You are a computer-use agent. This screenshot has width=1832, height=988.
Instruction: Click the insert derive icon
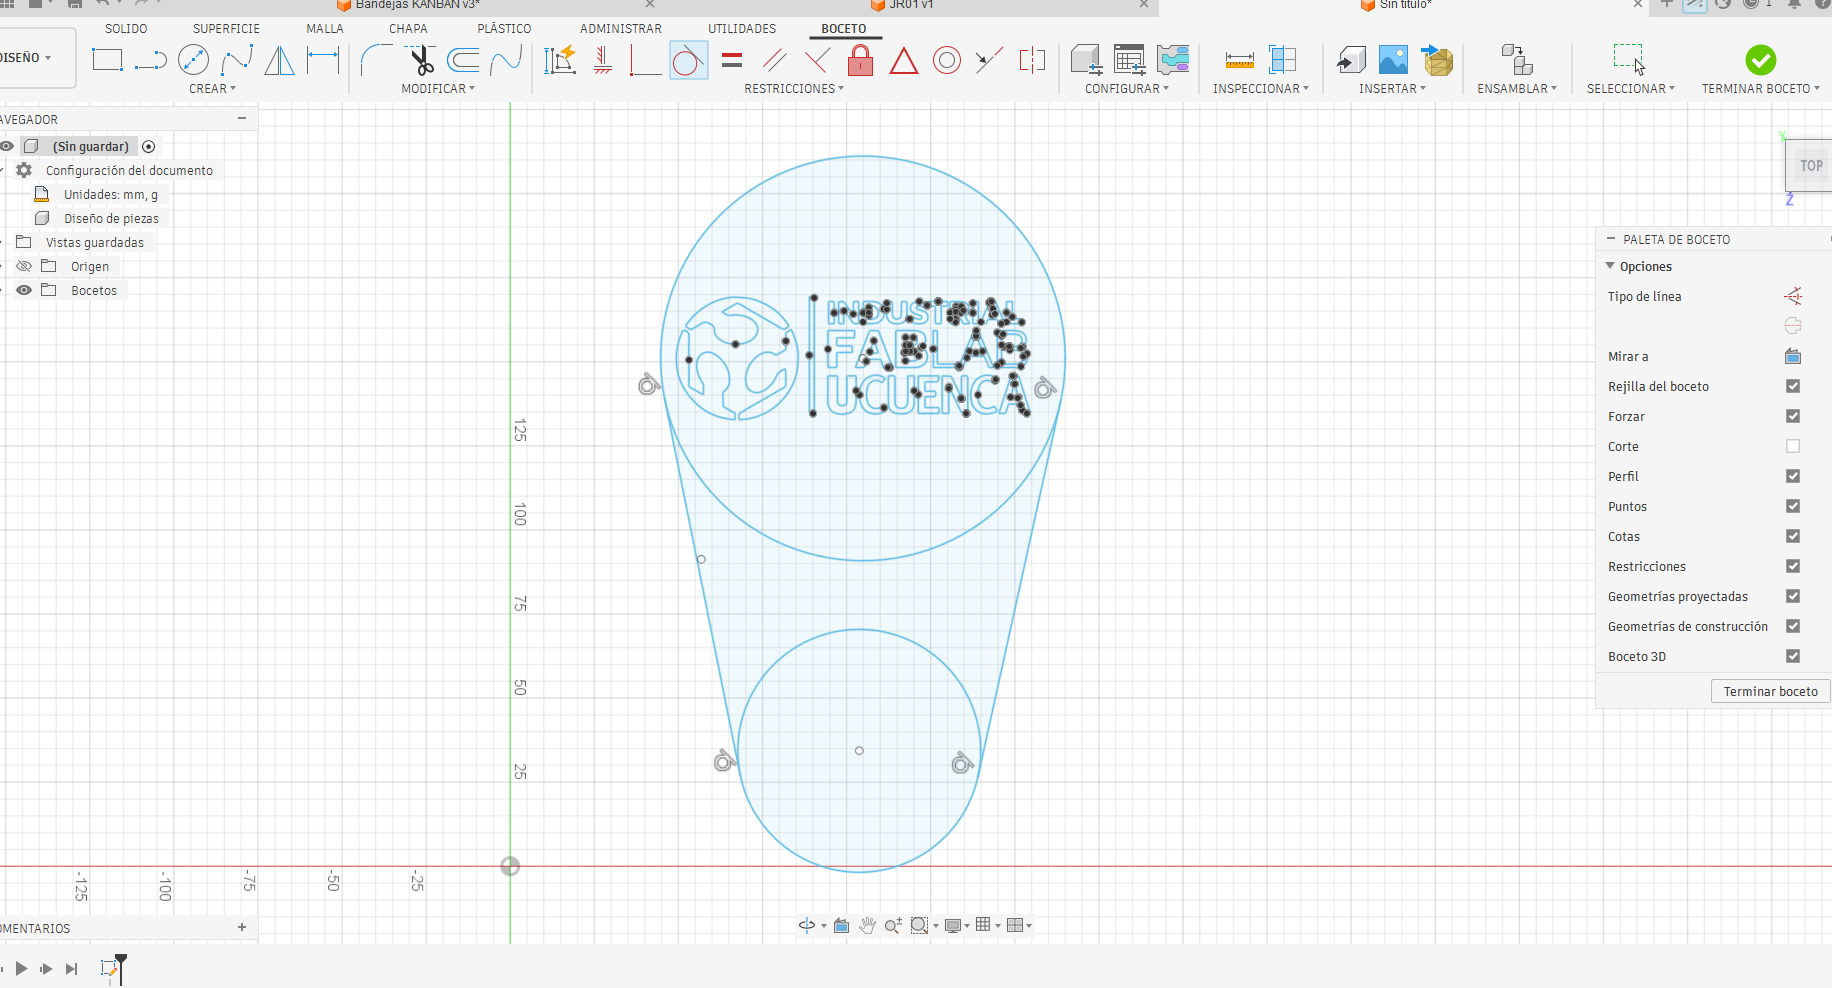point(1437,60)
